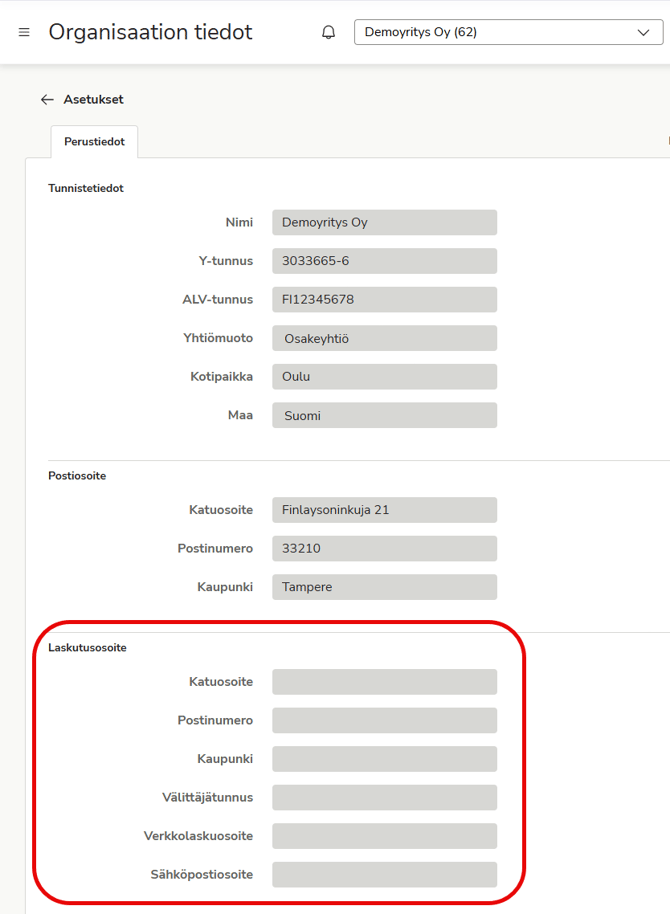Click the Organisaation tiedot page title
Viewport: 670px width, 914px height.
point(150,32)
